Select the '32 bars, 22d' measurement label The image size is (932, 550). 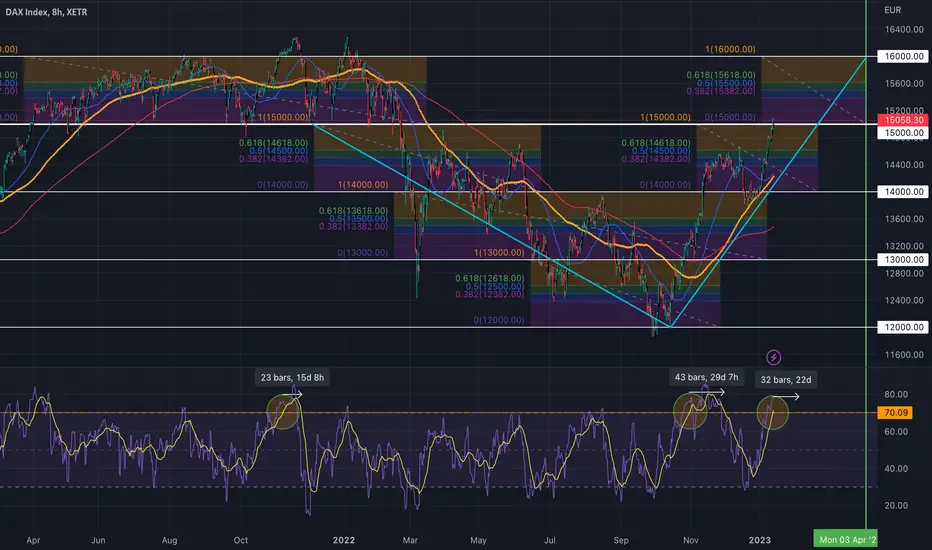coord(786,379)
